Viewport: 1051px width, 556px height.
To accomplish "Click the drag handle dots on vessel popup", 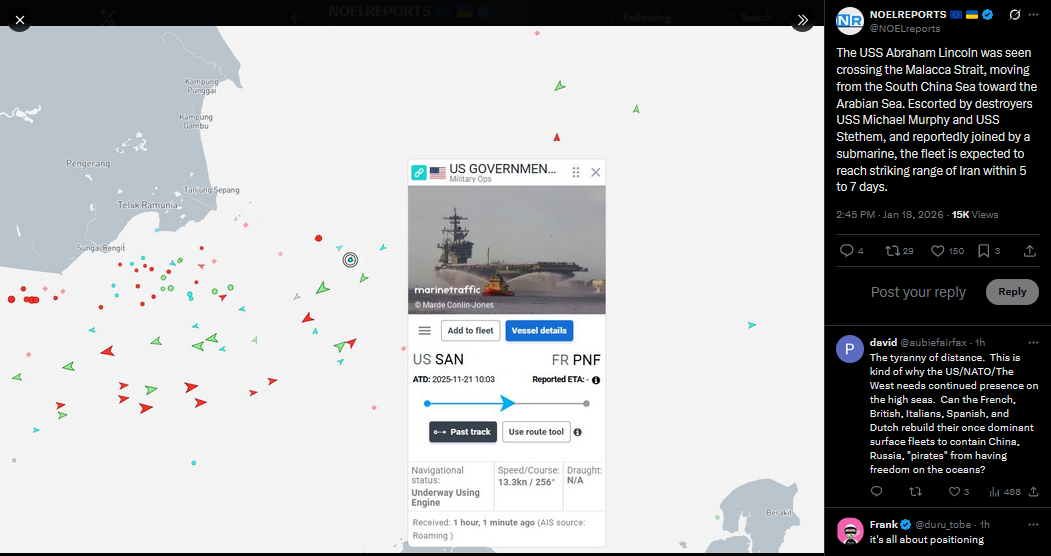I will 576,173.
